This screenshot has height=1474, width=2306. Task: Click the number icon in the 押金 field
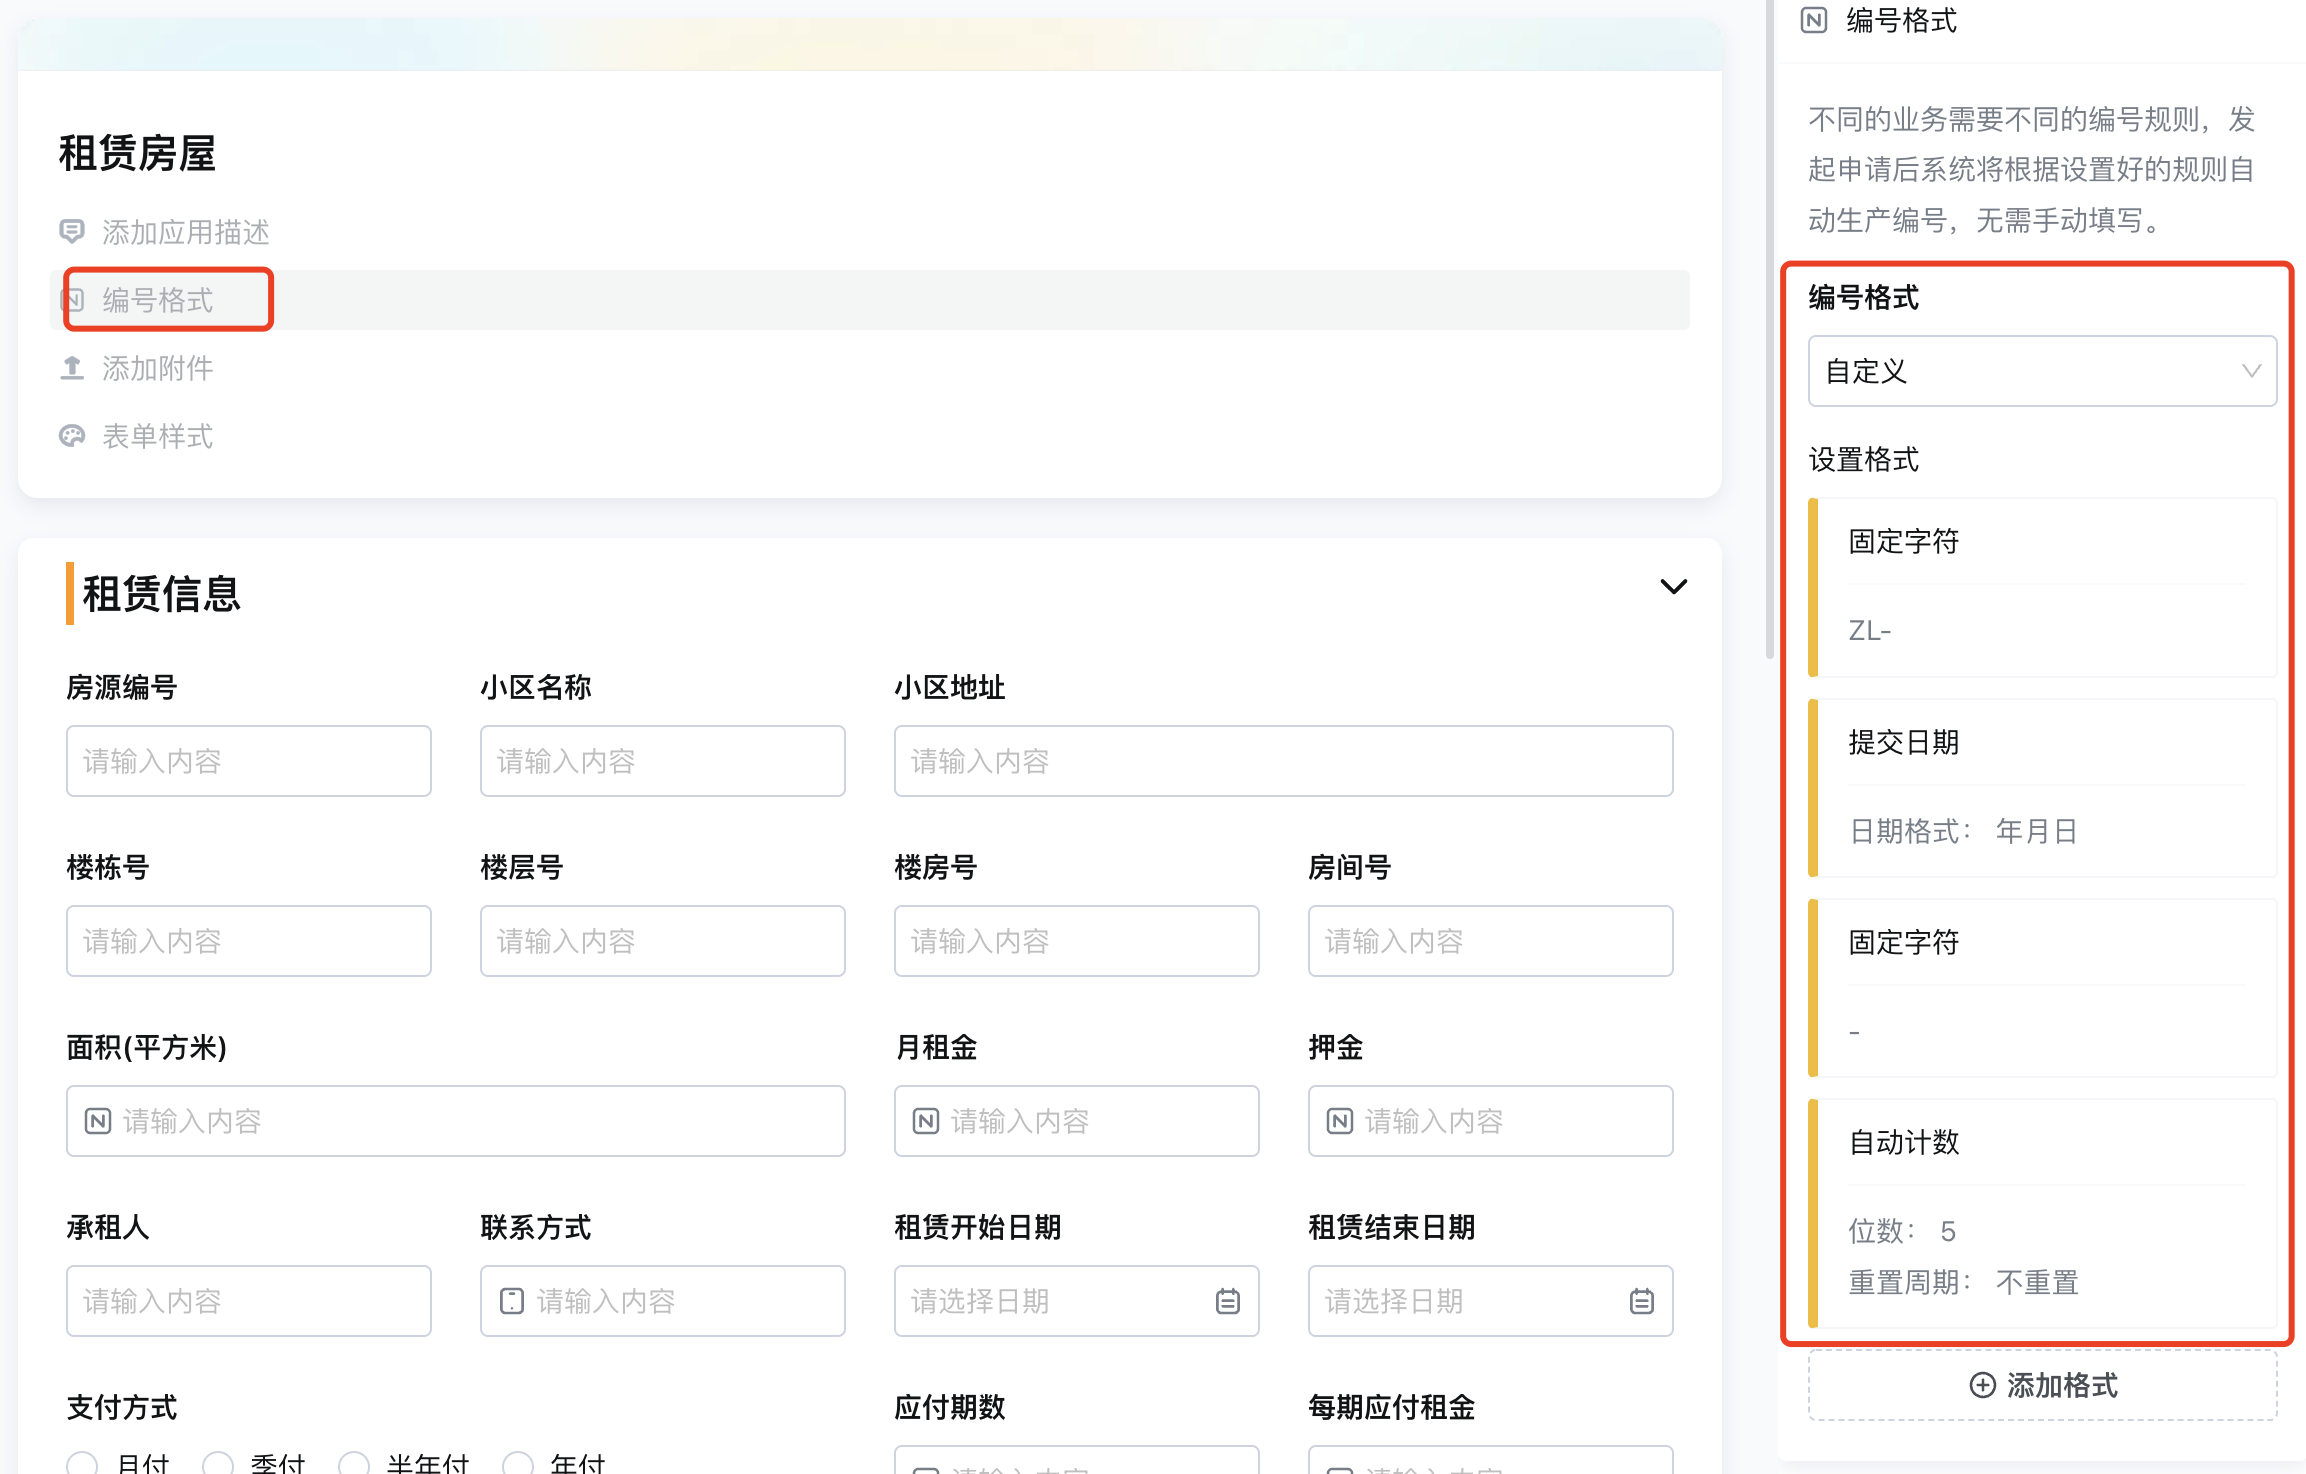(x=1340, y=1121)
